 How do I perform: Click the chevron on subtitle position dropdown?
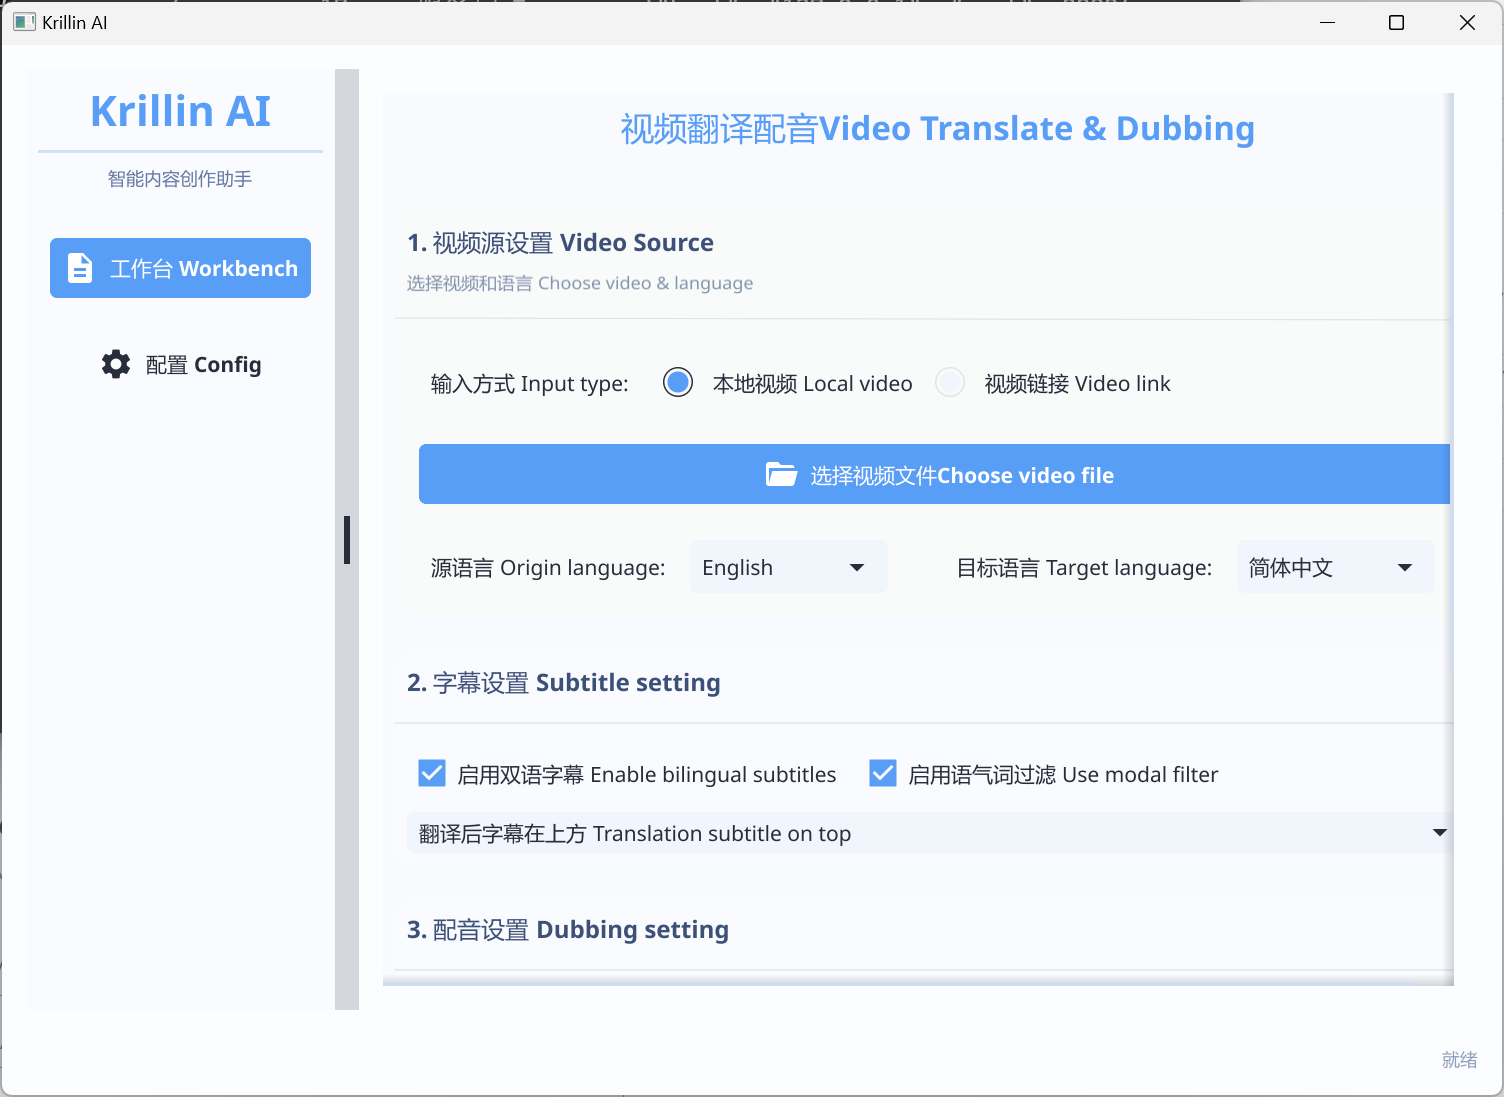[x=1439, y=832]
